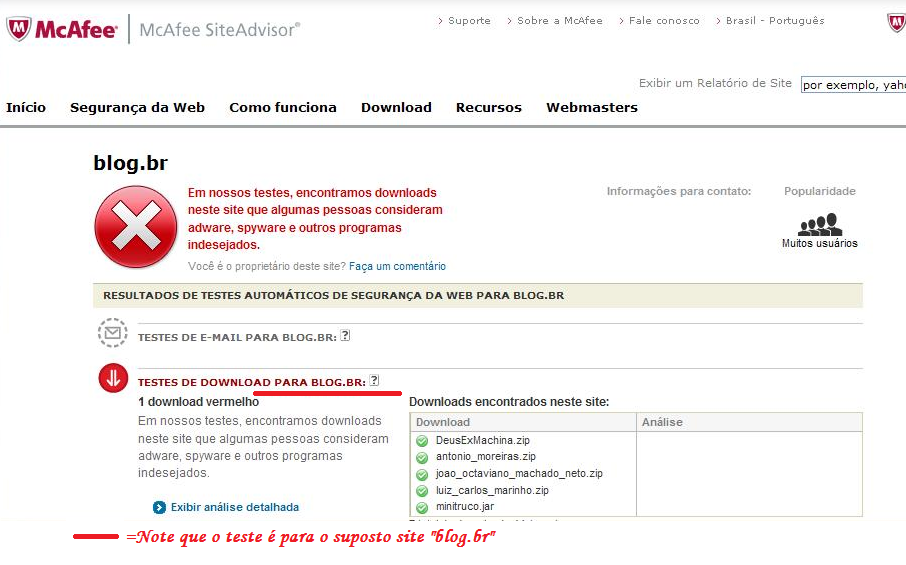Click green check icon beside minitruco.jar
This screenshot has height=565, width=906.
click(422, 507)
